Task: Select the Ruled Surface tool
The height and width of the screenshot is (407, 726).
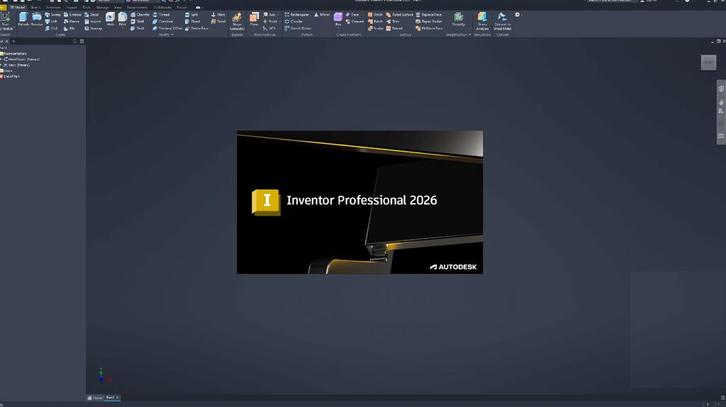Action: (x=400, y=15)
